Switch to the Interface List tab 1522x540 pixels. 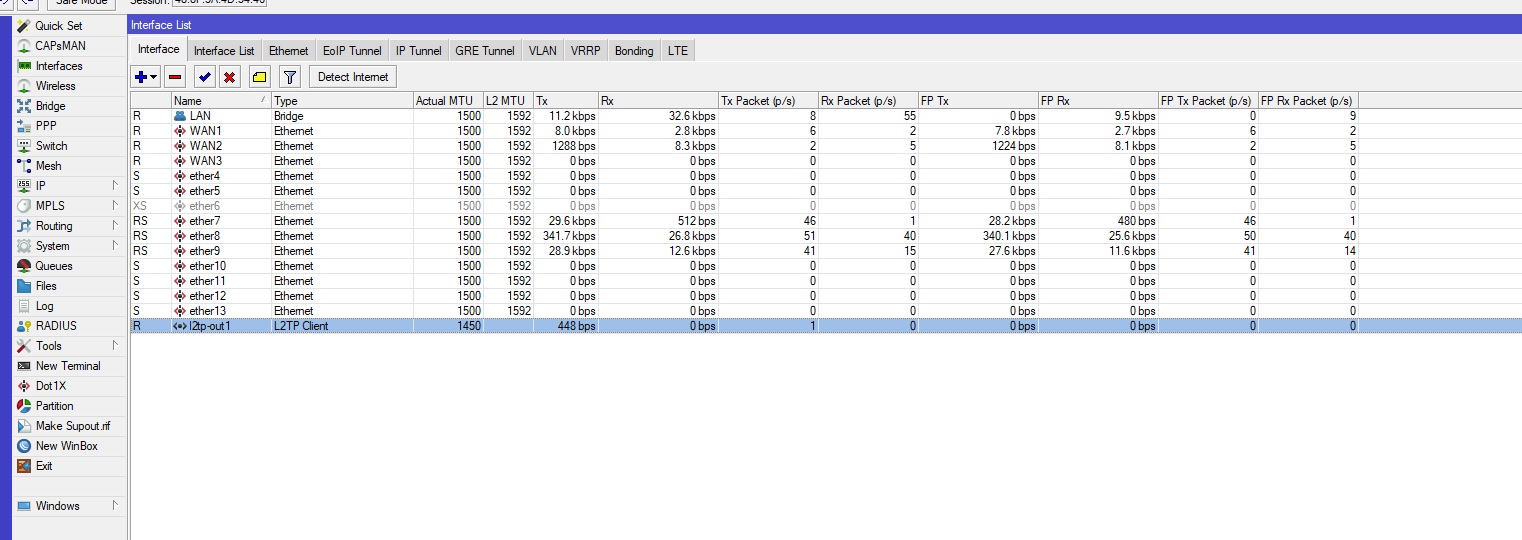point(224,50)
